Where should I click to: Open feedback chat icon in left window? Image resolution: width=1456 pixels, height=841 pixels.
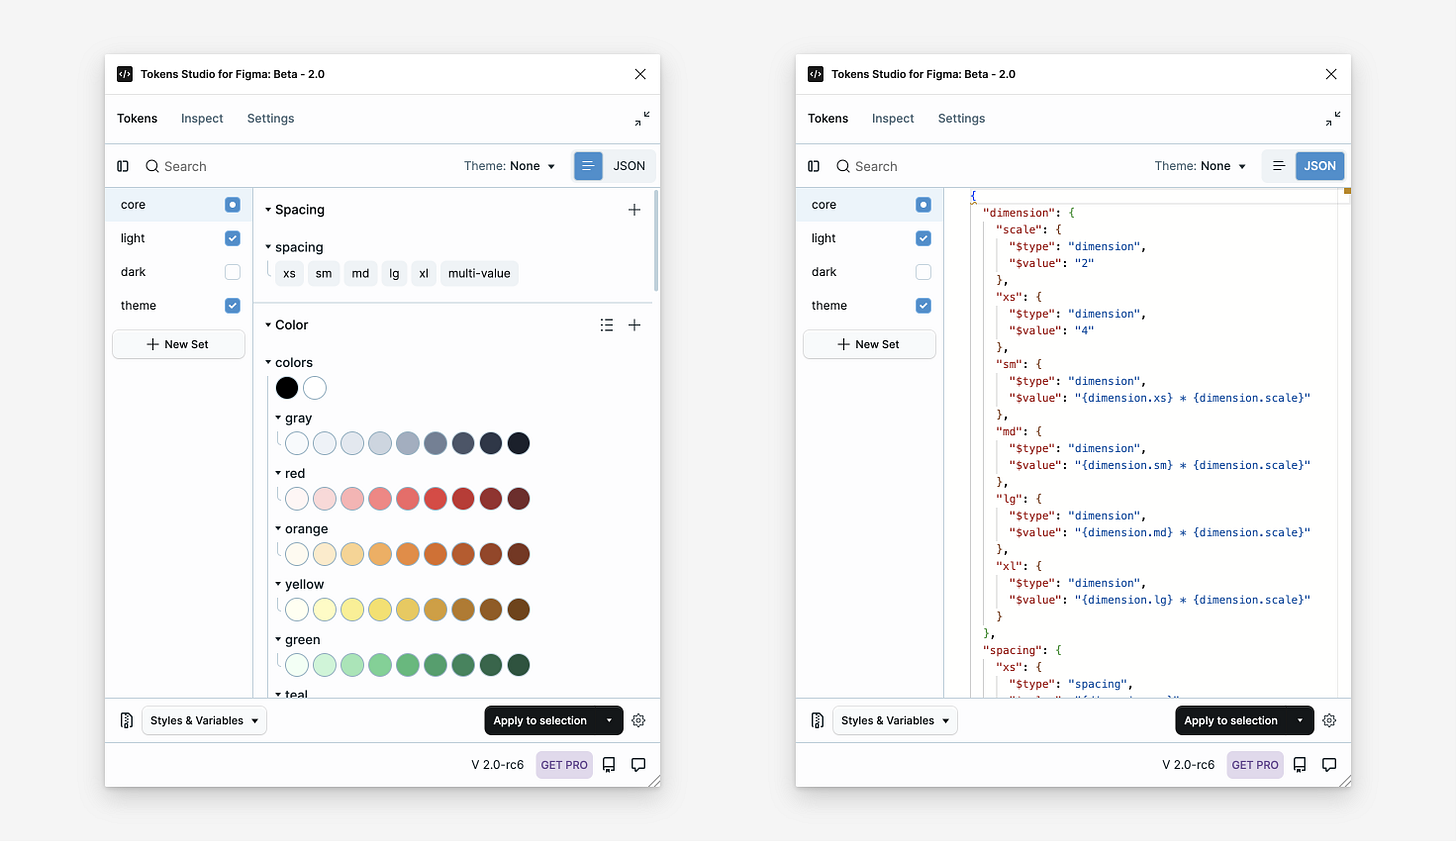point(638,765)
